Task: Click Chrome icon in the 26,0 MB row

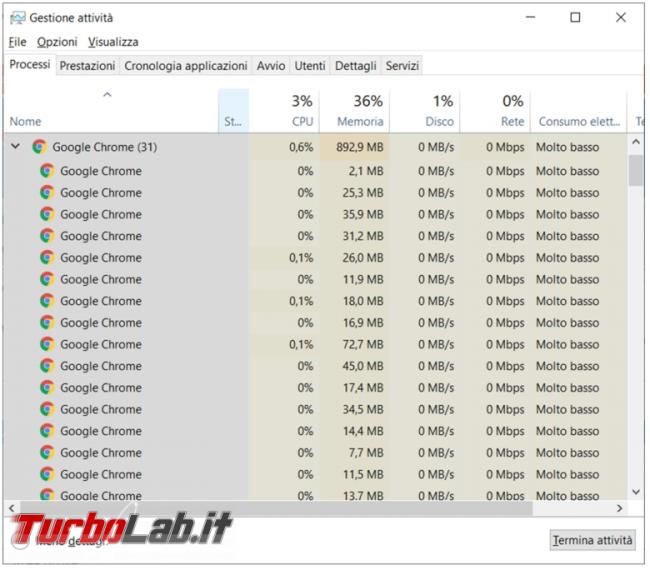Action: click(47, 257)
